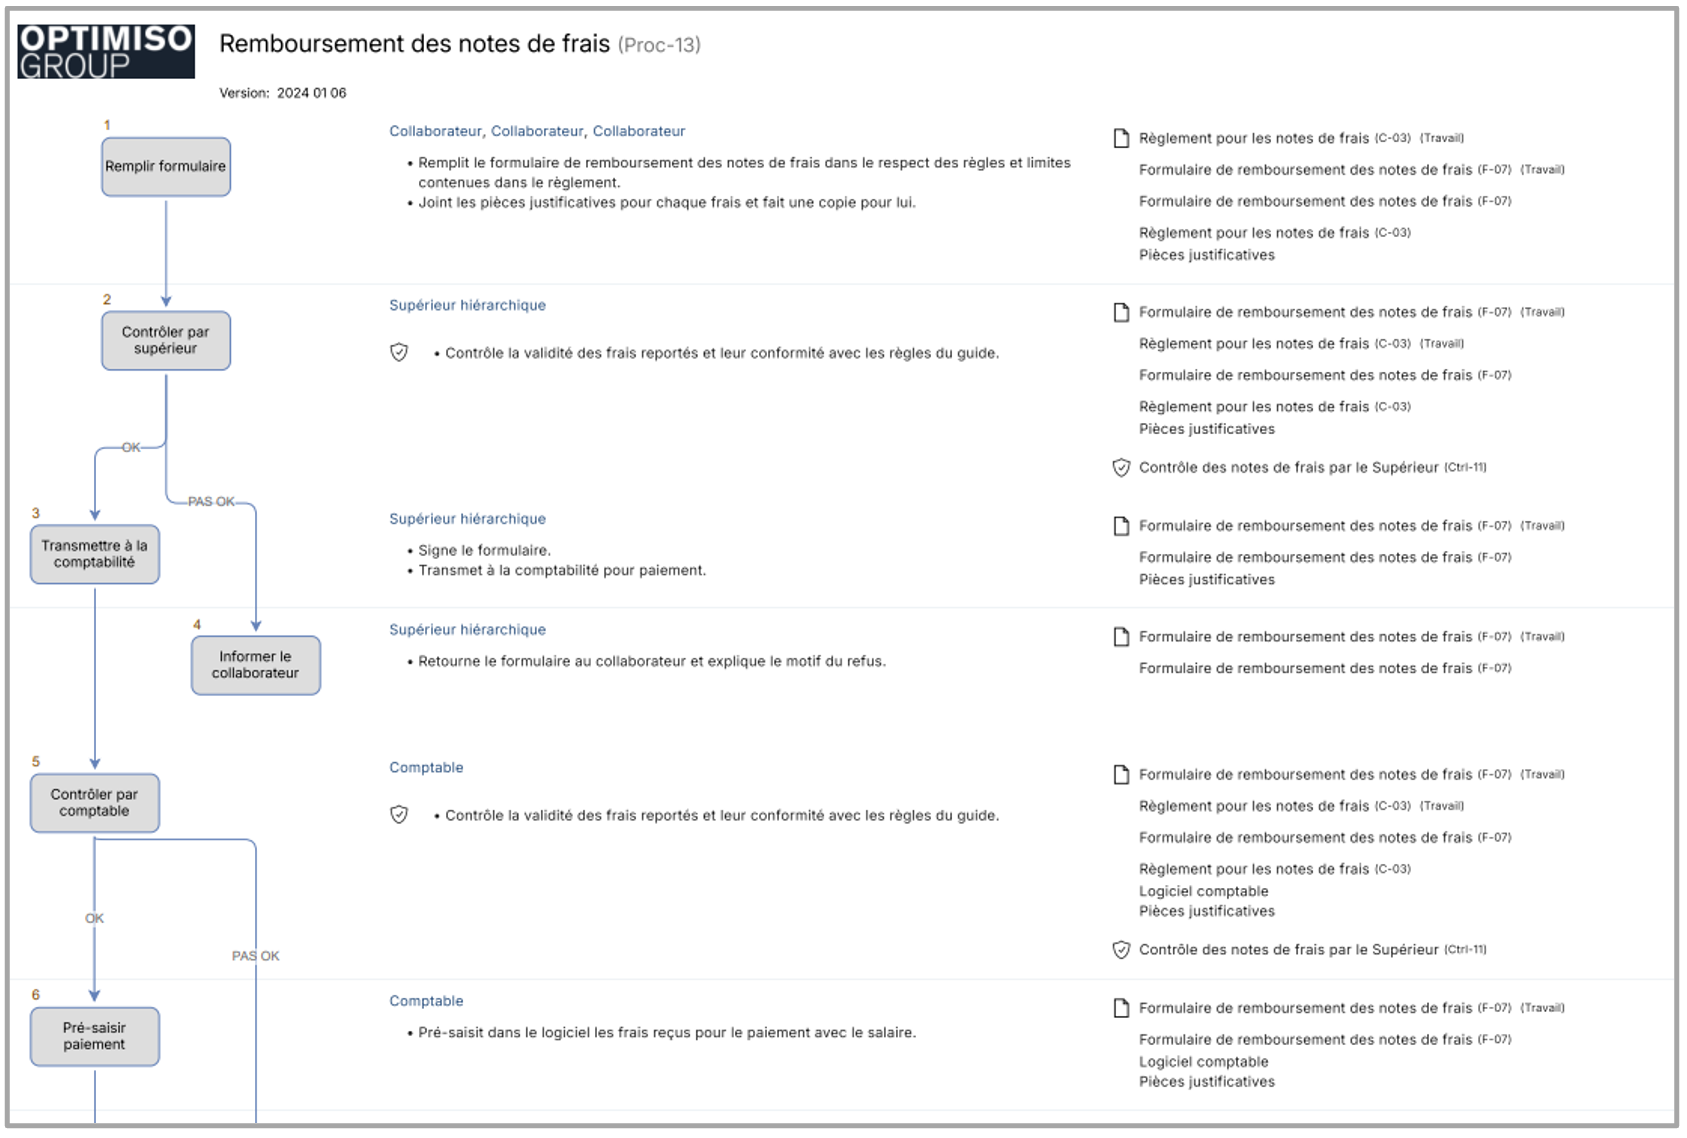Viewport: 1687px width, 1138px height.
Task: Open the 'Contrôler par comptable' step box
Action: pyautogui.click(x=95, y=803)
